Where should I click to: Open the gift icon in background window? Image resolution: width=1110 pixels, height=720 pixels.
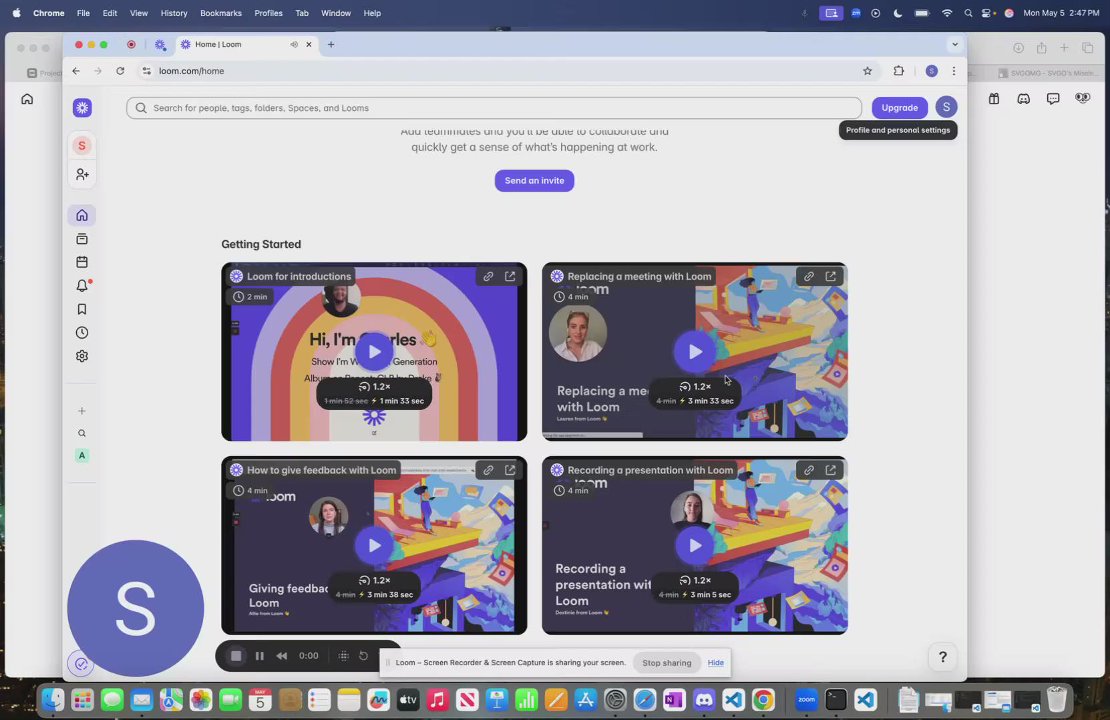point(994,98)
